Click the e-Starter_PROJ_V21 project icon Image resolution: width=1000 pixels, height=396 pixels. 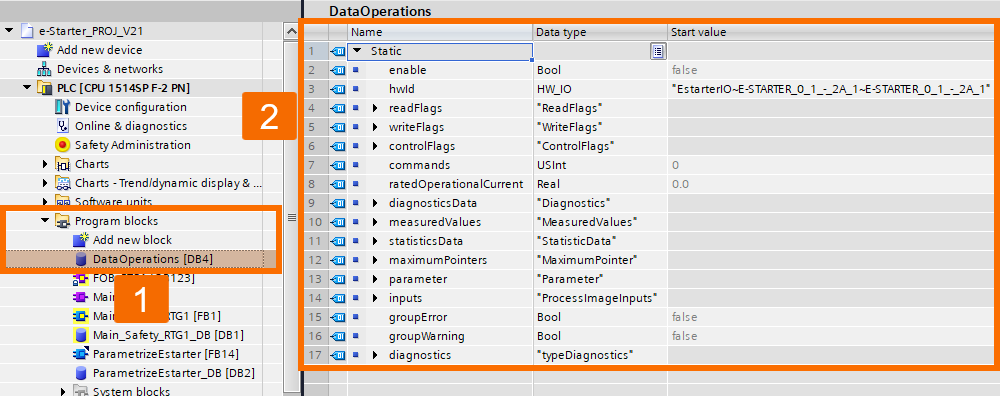click(x=26, y=31)
